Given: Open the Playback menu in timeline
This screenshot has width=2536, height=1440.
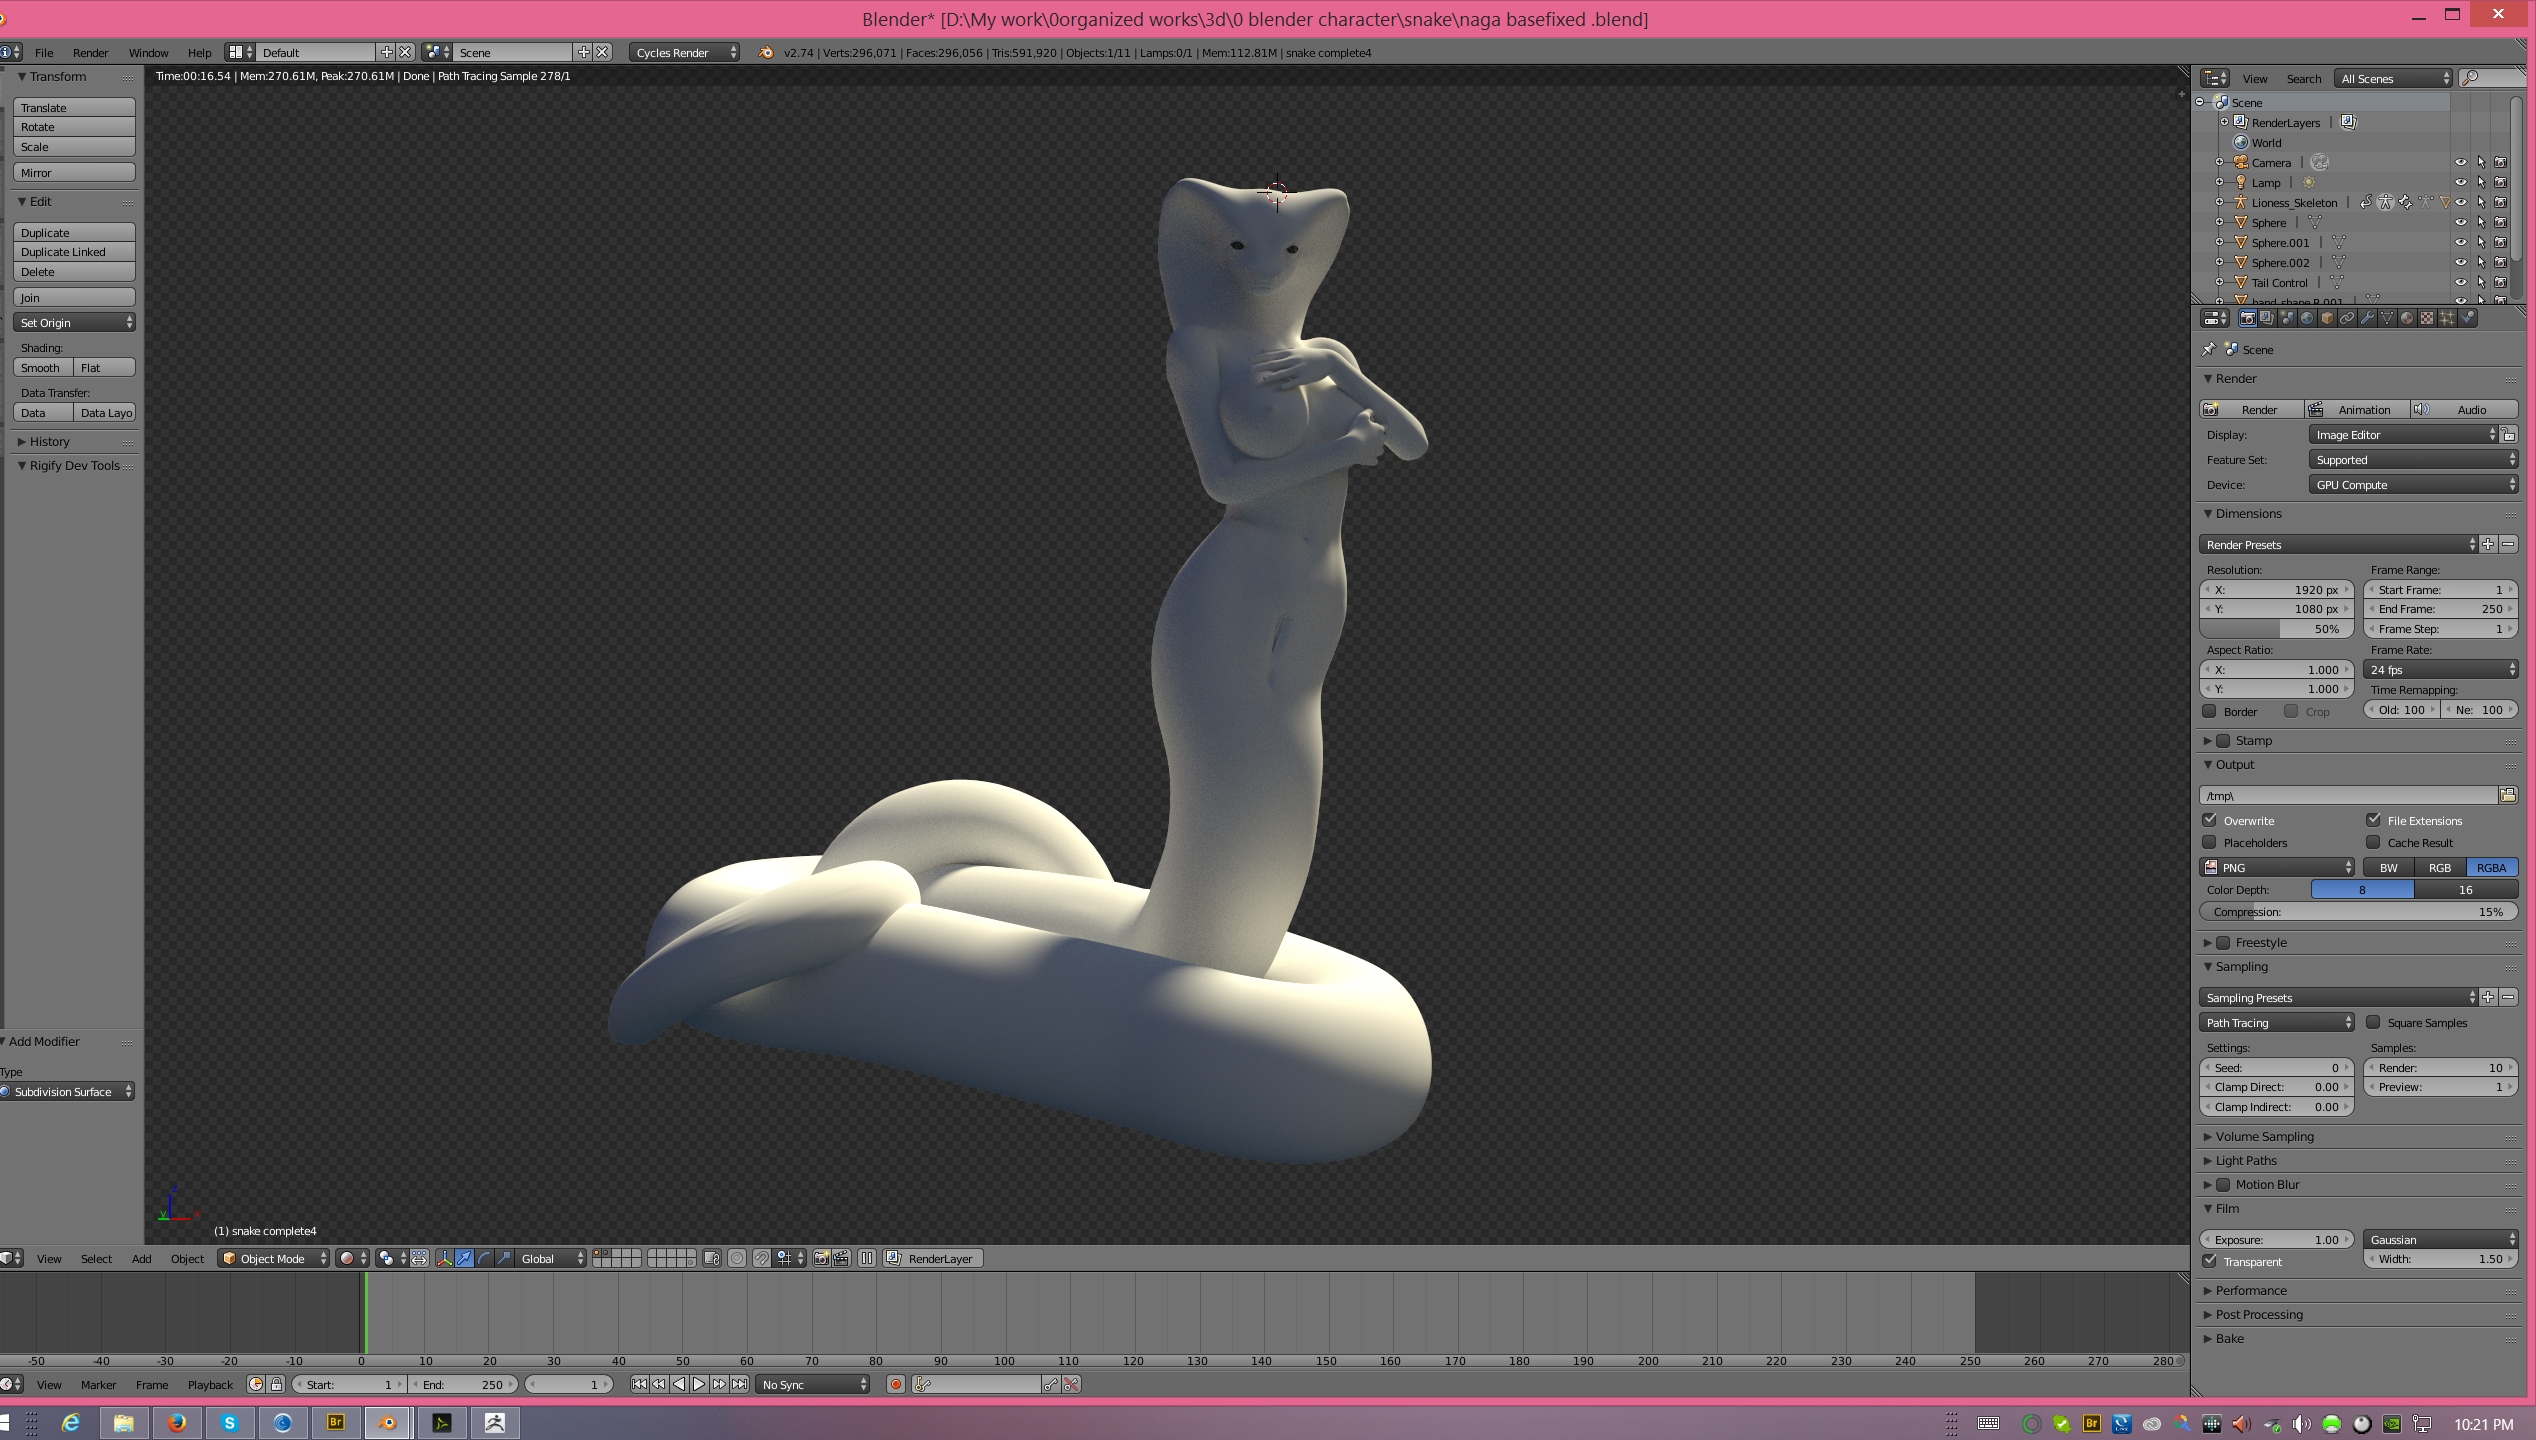Looking at the screenshot, I should 210,1384.
